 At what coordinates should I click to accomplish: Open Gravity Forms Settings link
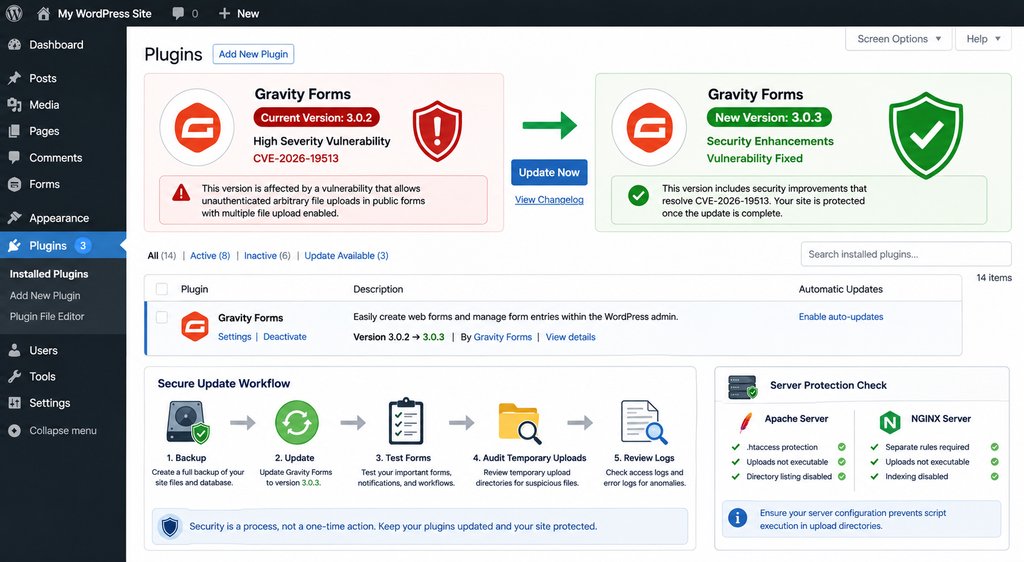234,337
